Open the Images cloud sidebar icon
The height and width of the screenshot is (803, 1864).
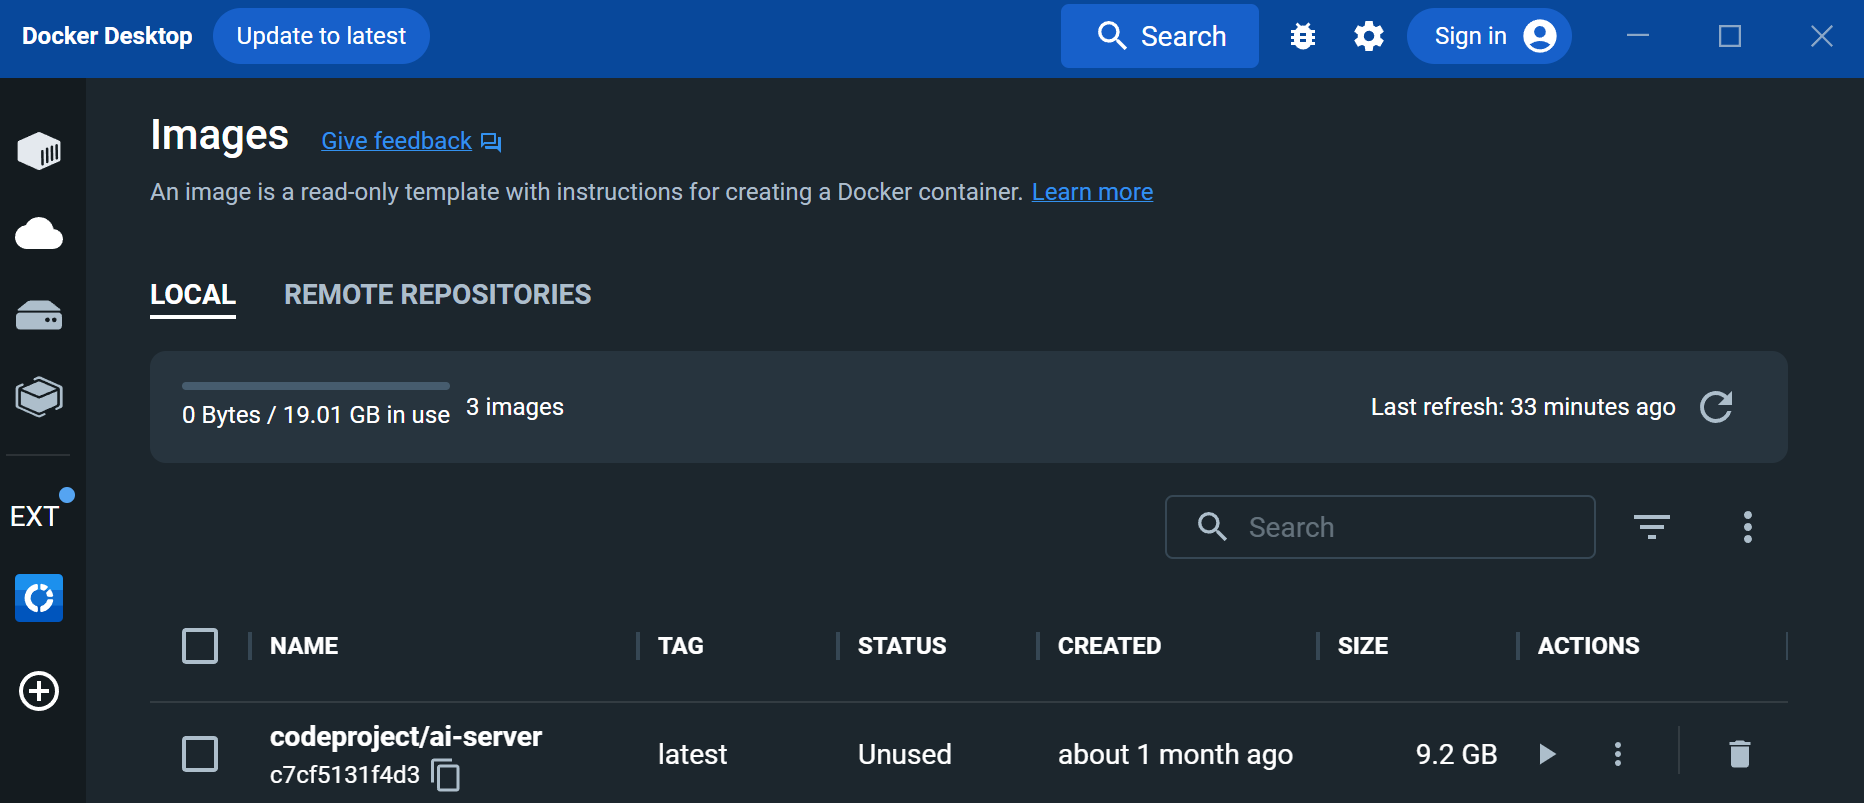pyautogui.click(x=39, y=234)
